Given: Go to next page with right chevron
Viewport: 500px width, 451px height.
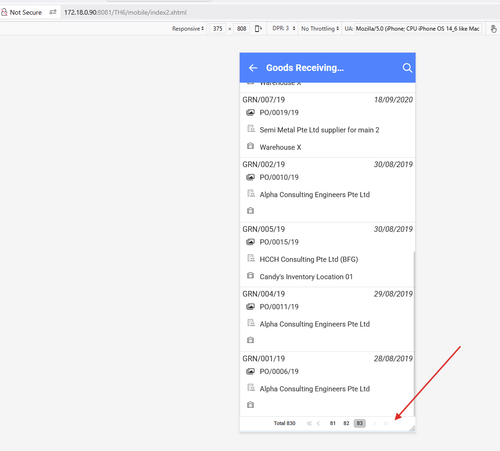Looking at the screenshot, I should point(375,423).
